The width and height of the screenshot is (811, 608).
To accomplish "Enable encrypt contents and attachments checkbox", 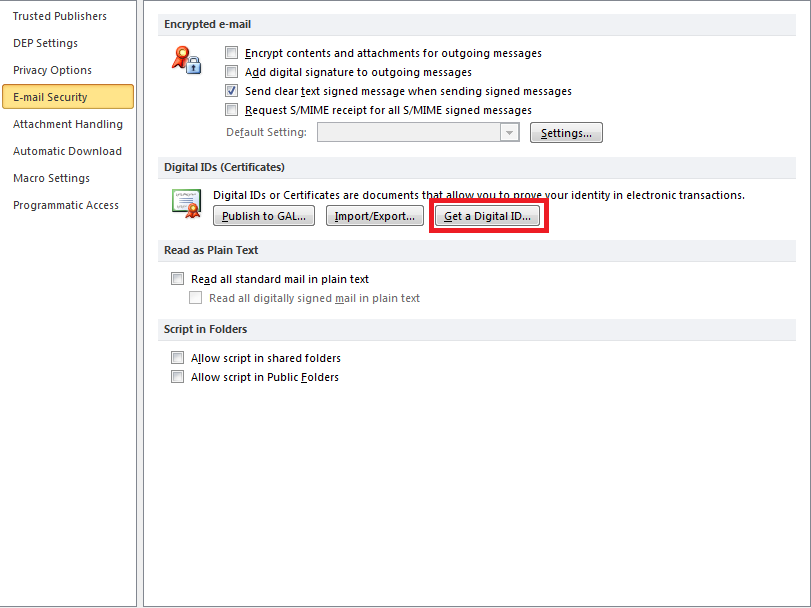I will [x=232, y=53].
